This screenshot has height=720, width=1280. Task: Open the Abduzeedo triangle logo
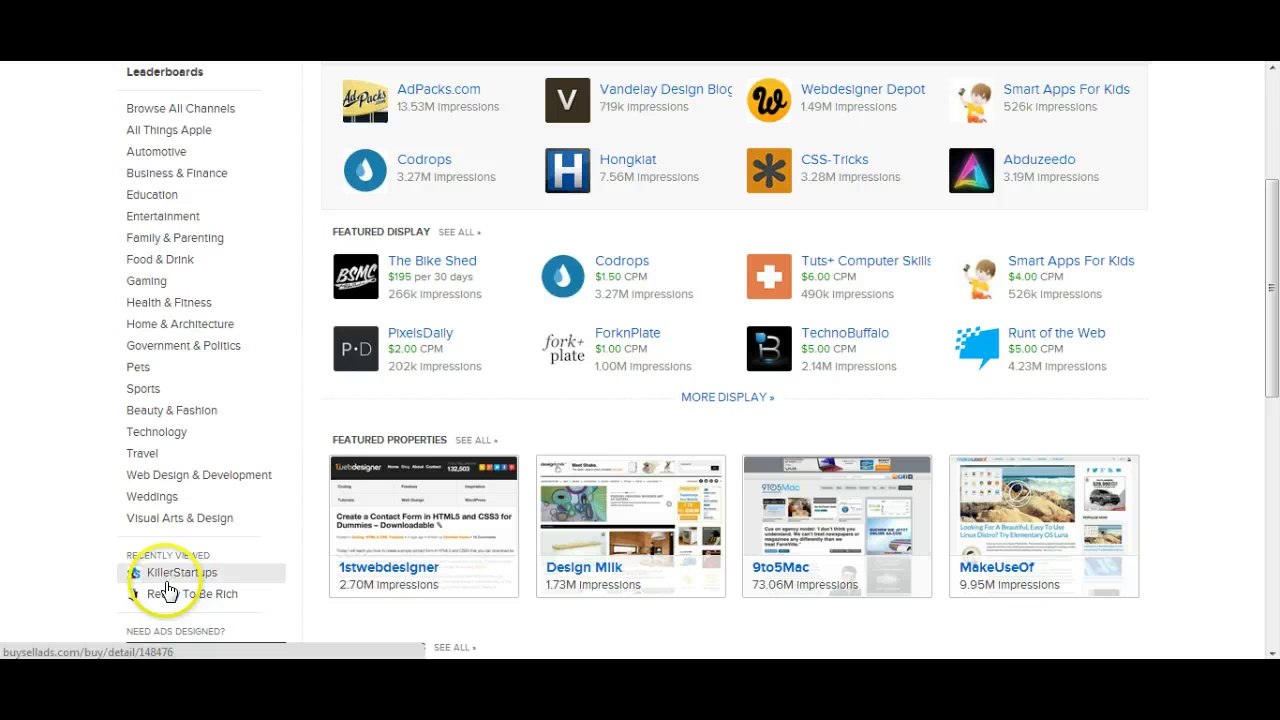[971, 170]
